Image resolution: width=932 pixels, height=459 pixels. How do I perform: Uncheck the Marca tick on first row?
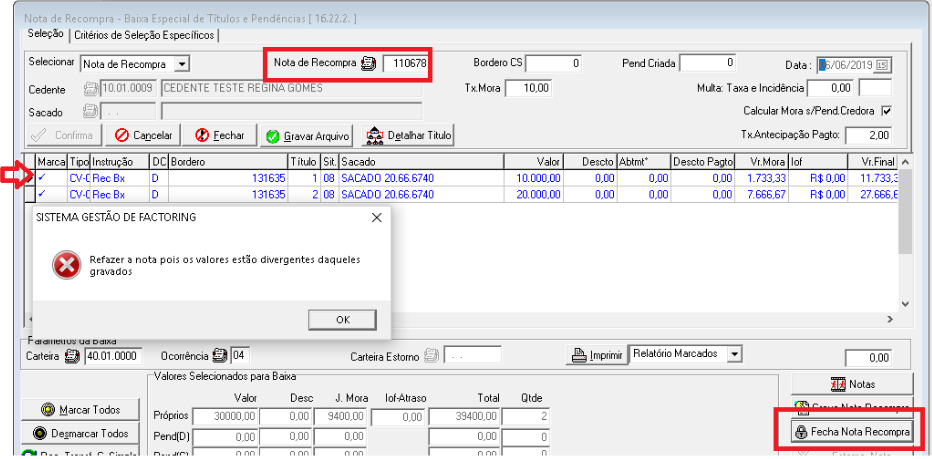click(x=42, y=178)
